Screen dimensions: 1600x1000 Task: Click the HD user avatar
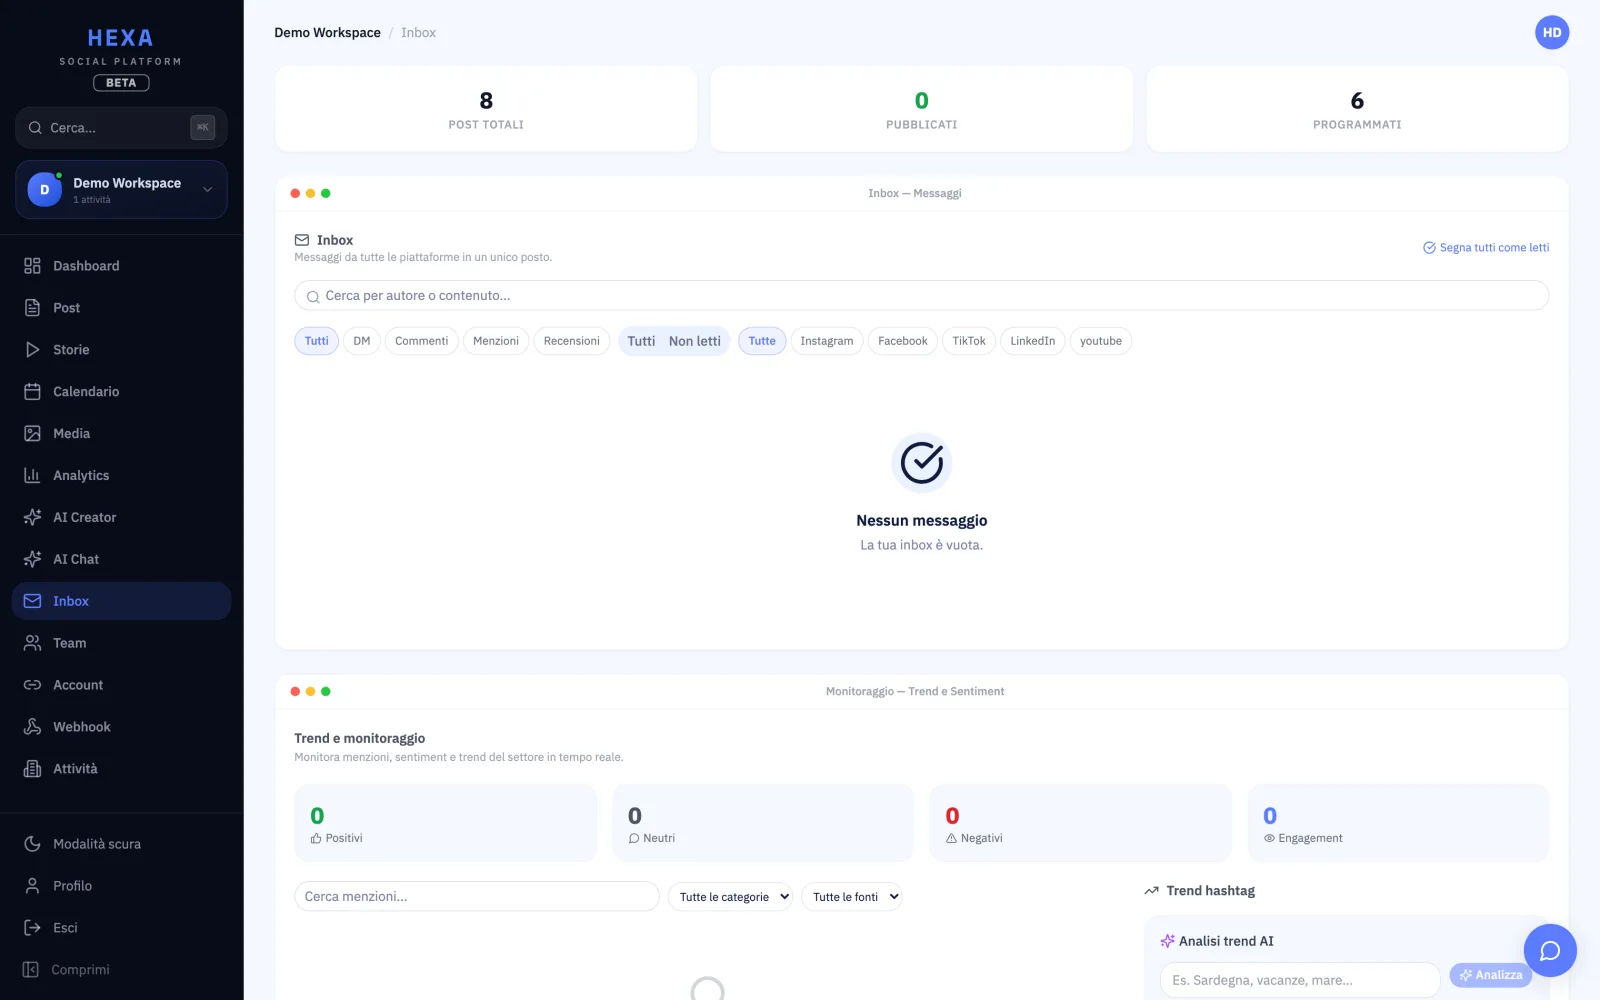click(1552, 33)
